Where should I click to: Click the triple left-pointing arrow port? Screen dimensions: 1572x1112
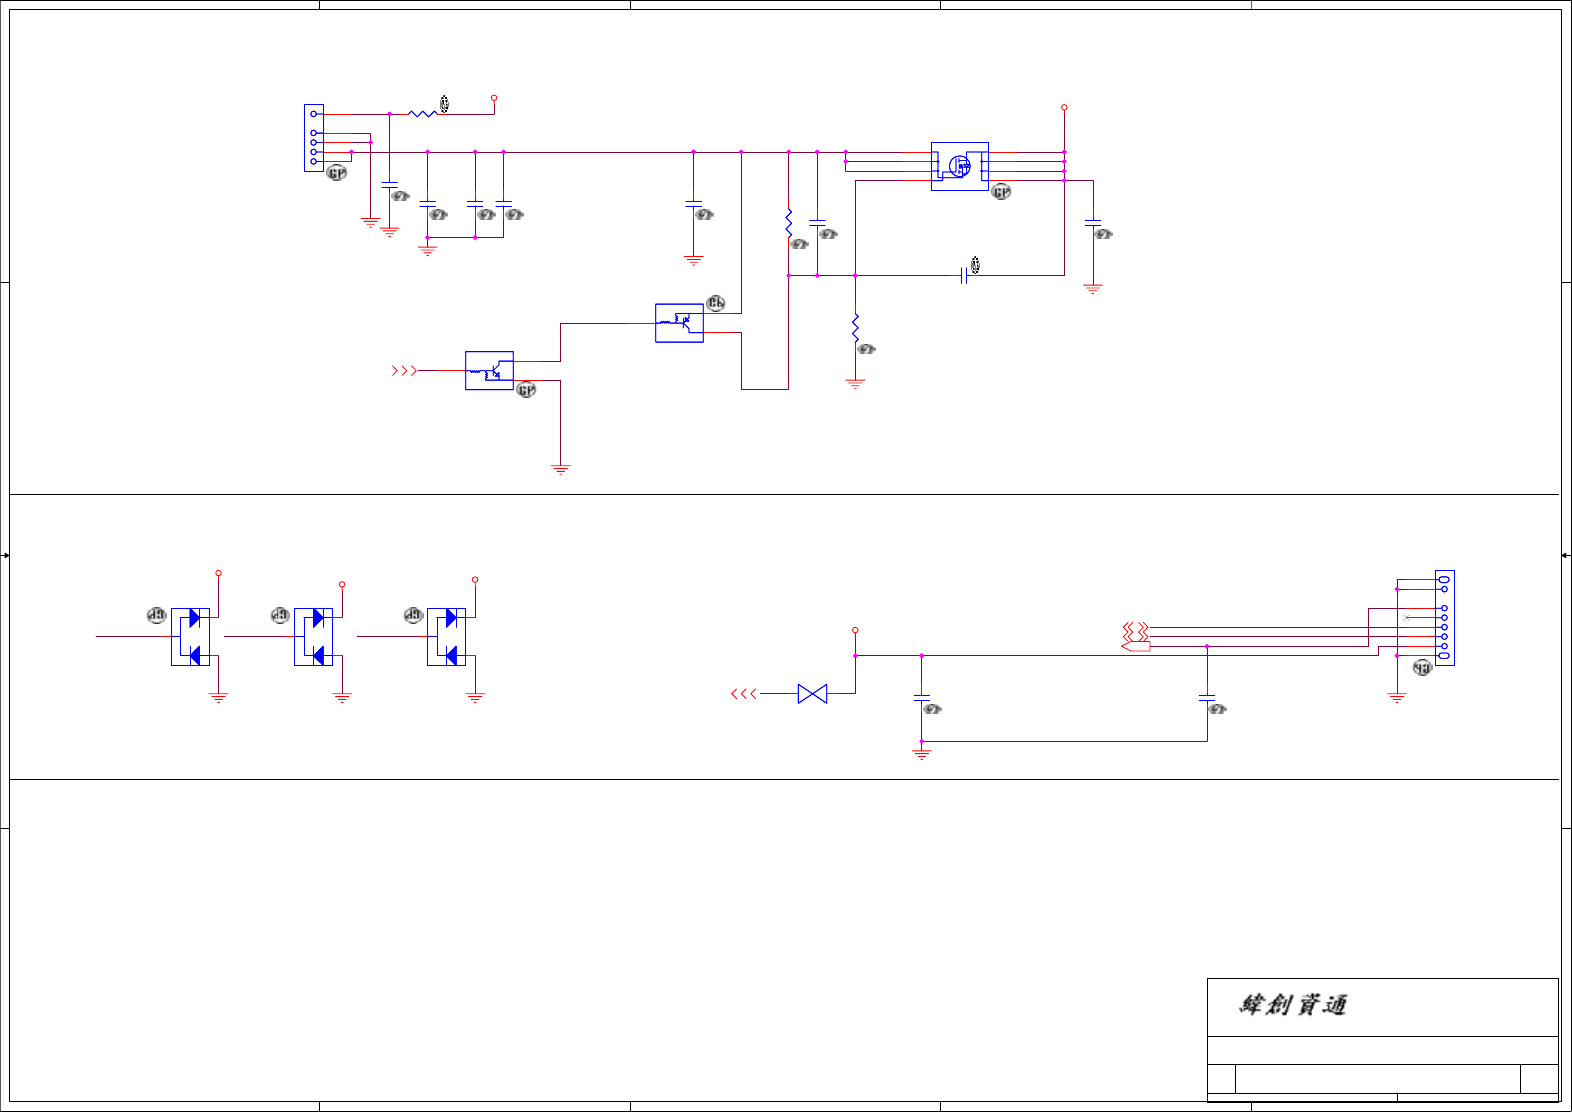744,694
